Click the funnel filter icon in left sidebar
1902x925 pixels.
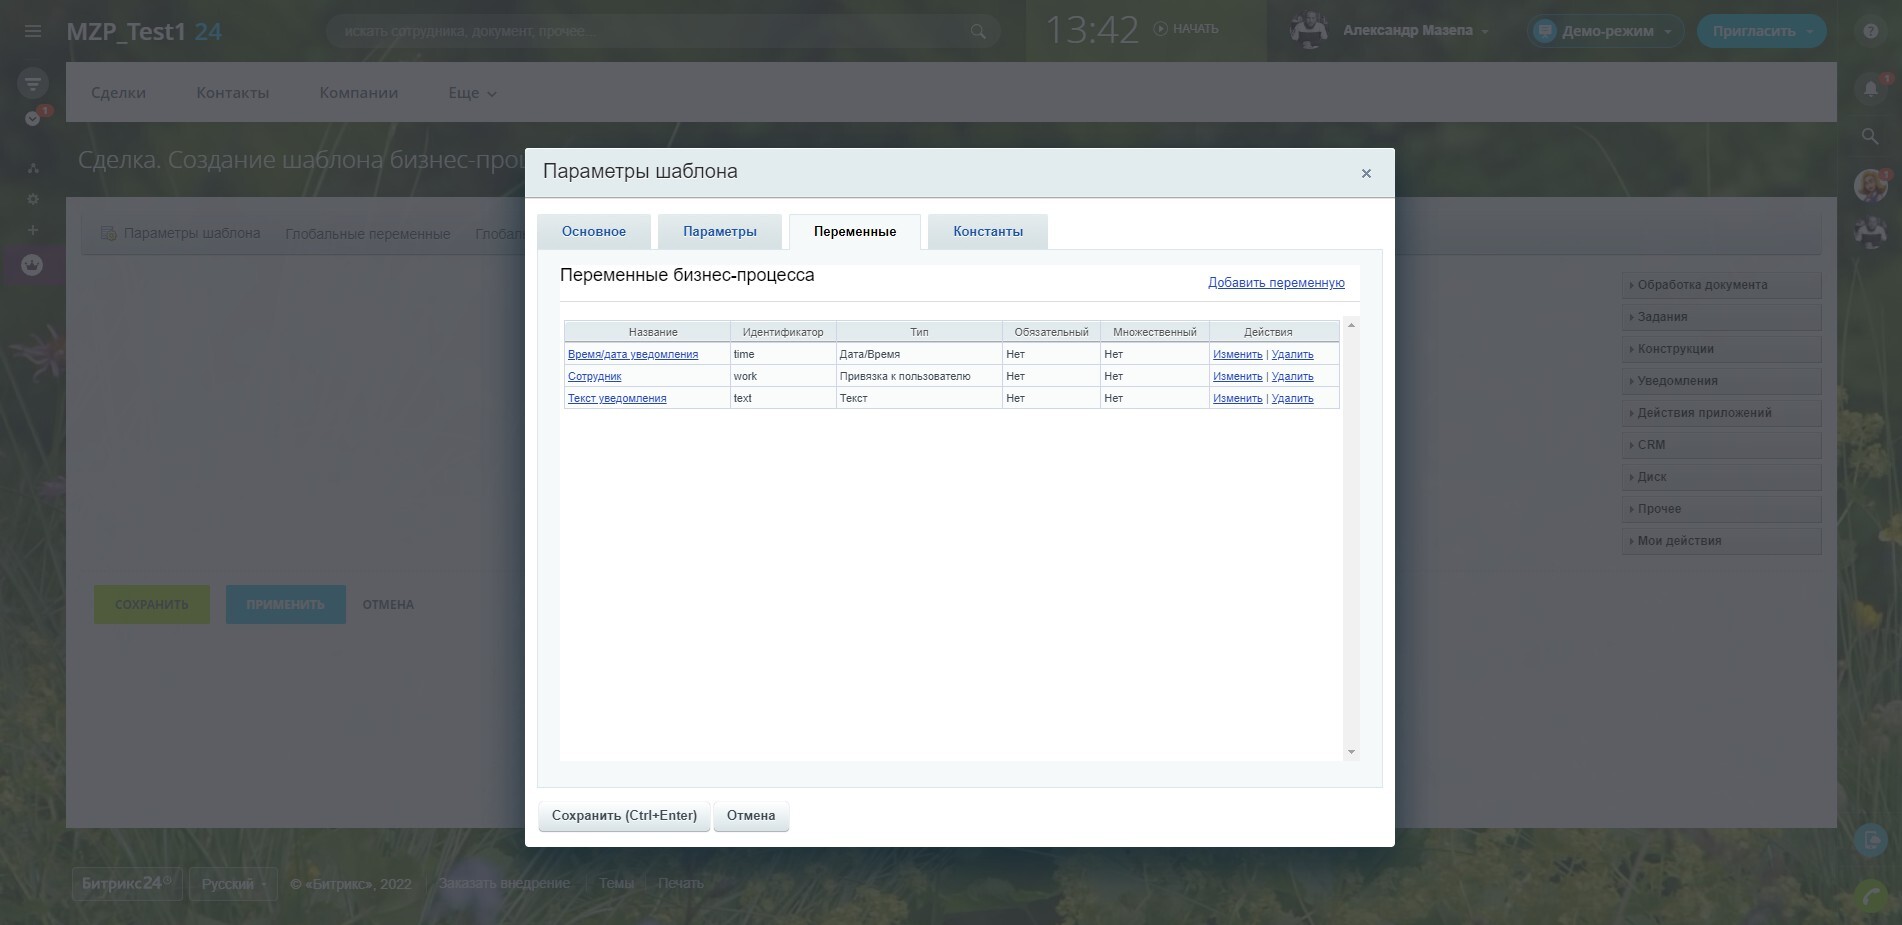tap(33, 84)
